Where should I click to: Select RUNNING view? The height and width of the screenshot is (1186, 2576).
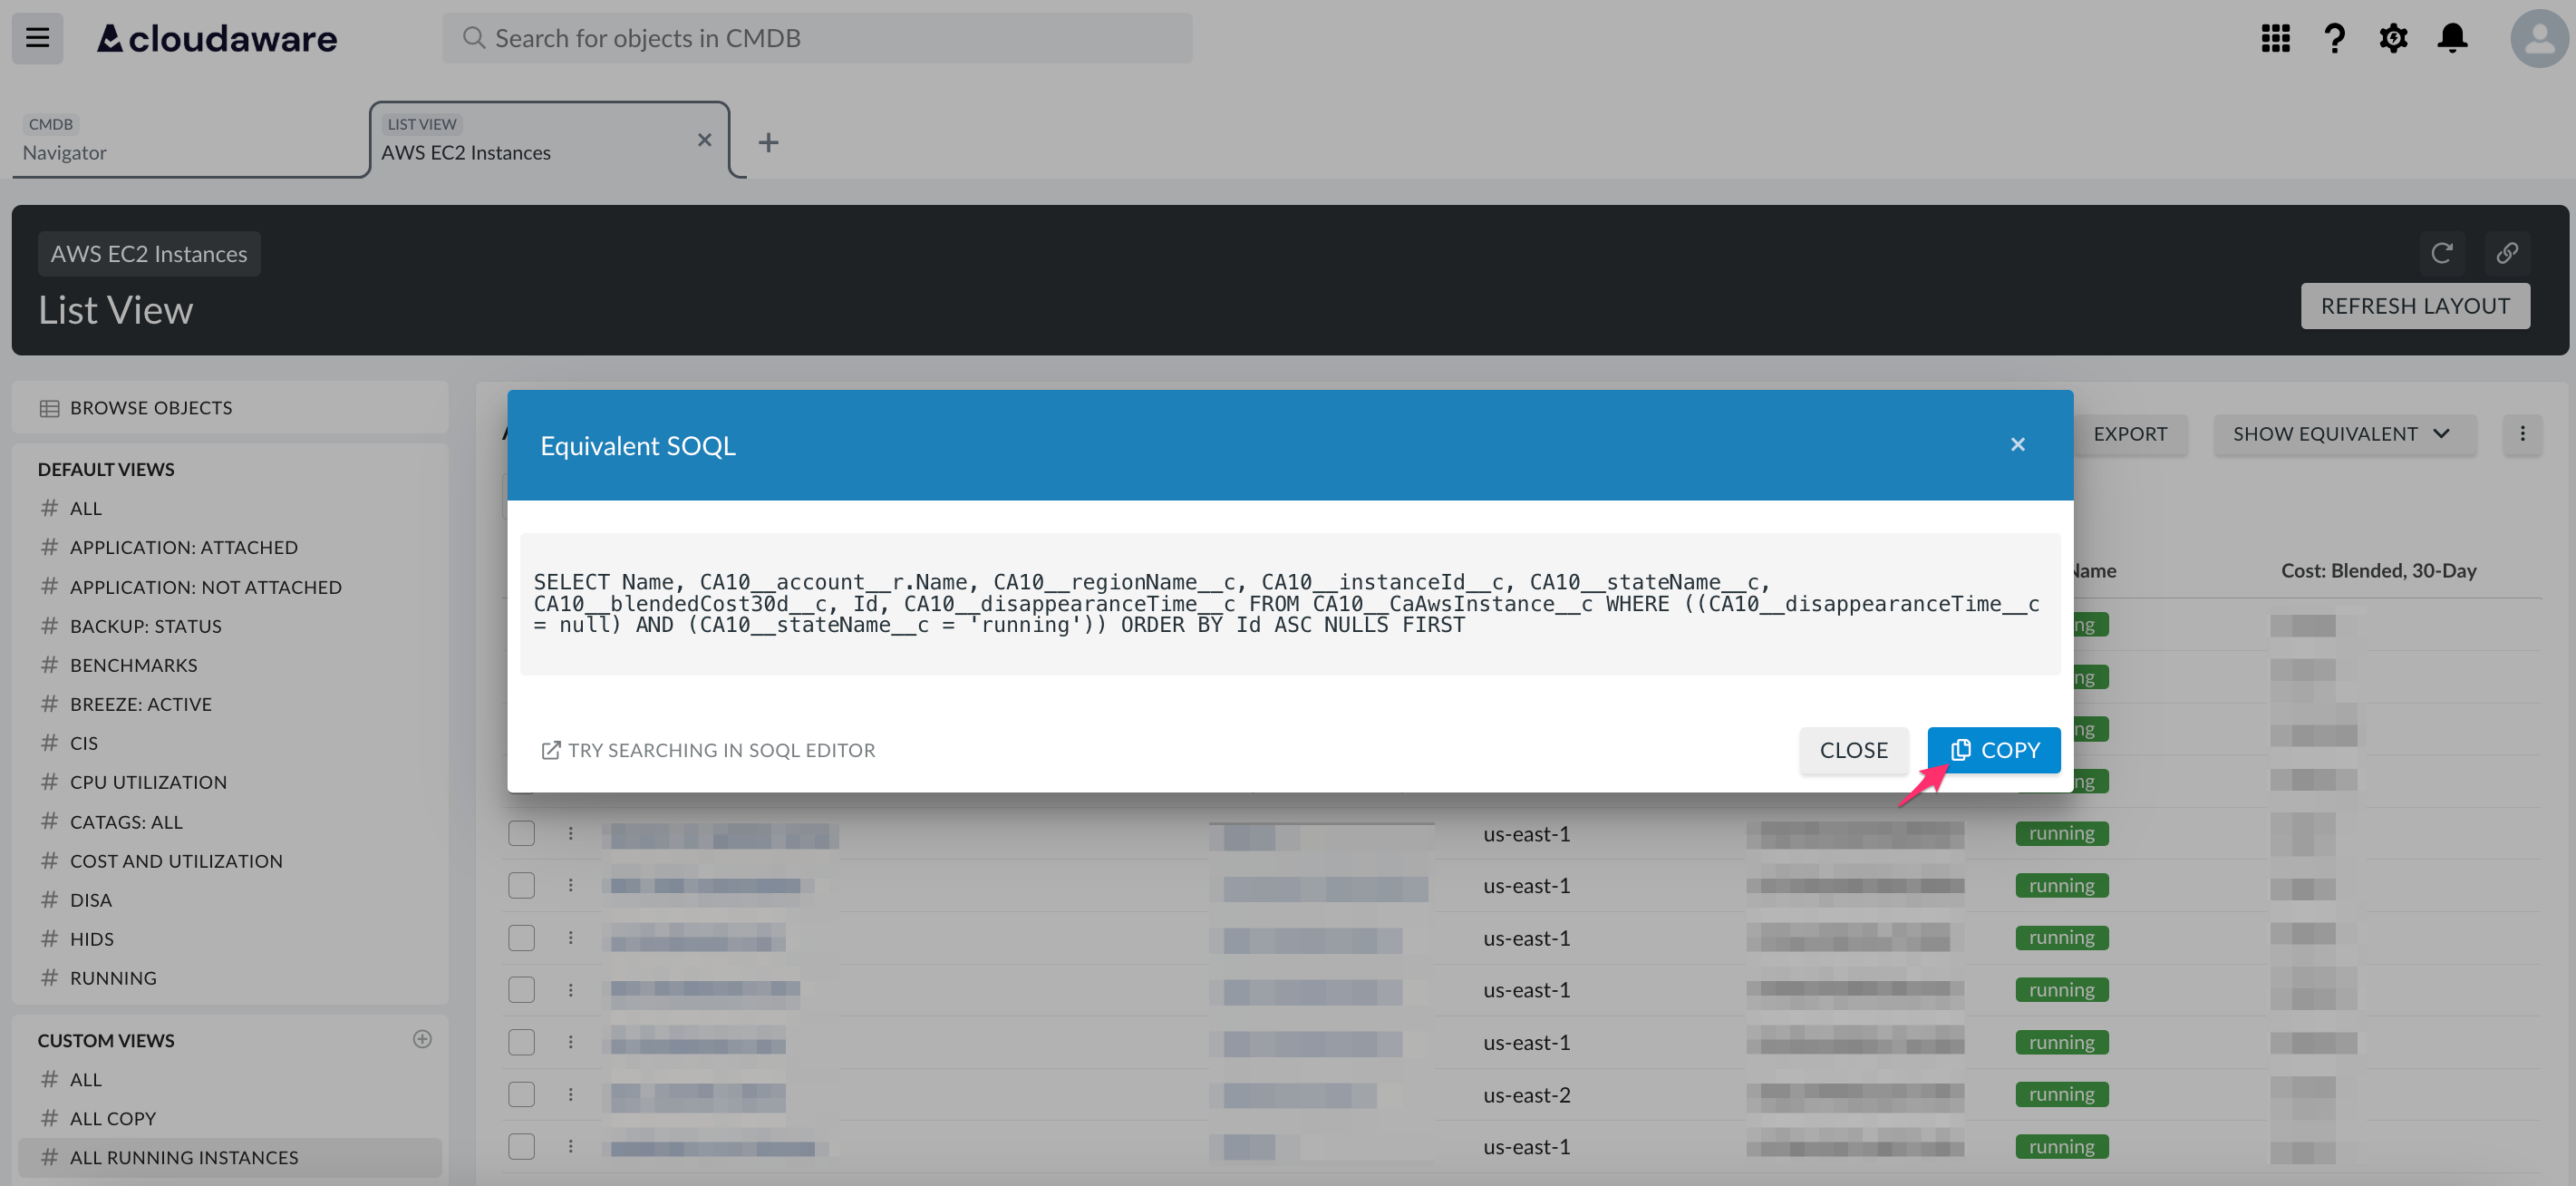coord(113,978)
